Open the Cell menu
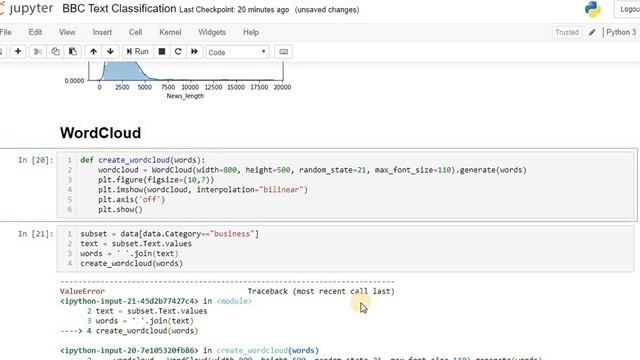The height and width of the screenshot is (360, 640). coord(136,32)
